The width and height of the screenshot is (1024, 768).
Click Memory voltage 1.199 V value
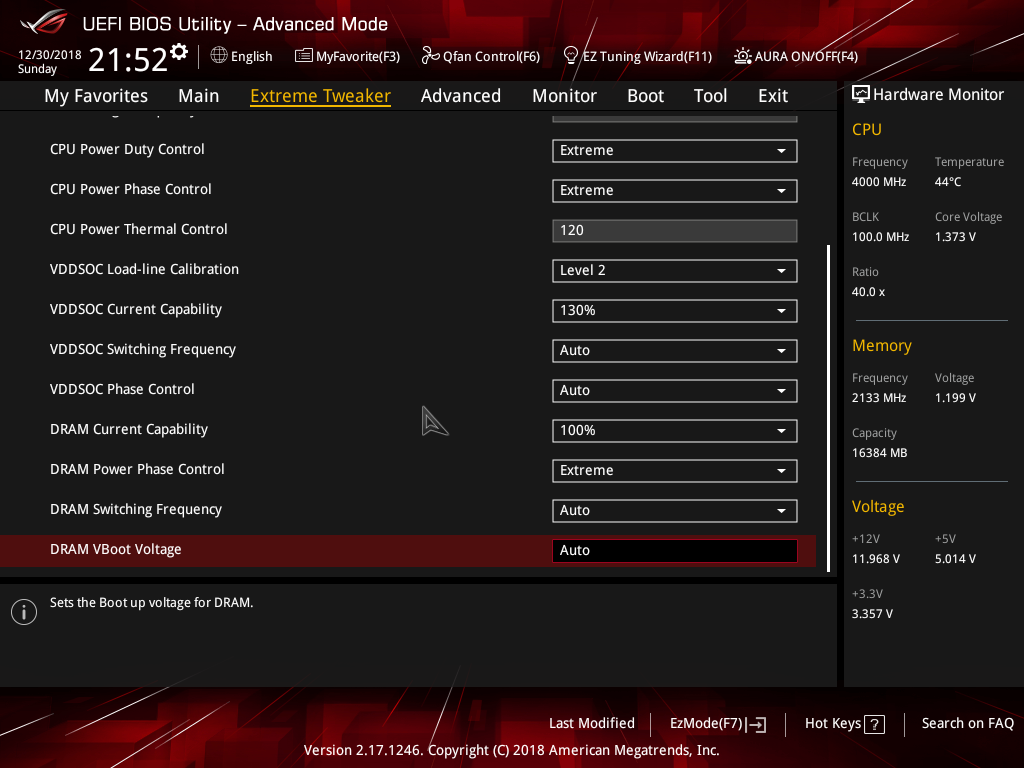(x=955, y=398)
